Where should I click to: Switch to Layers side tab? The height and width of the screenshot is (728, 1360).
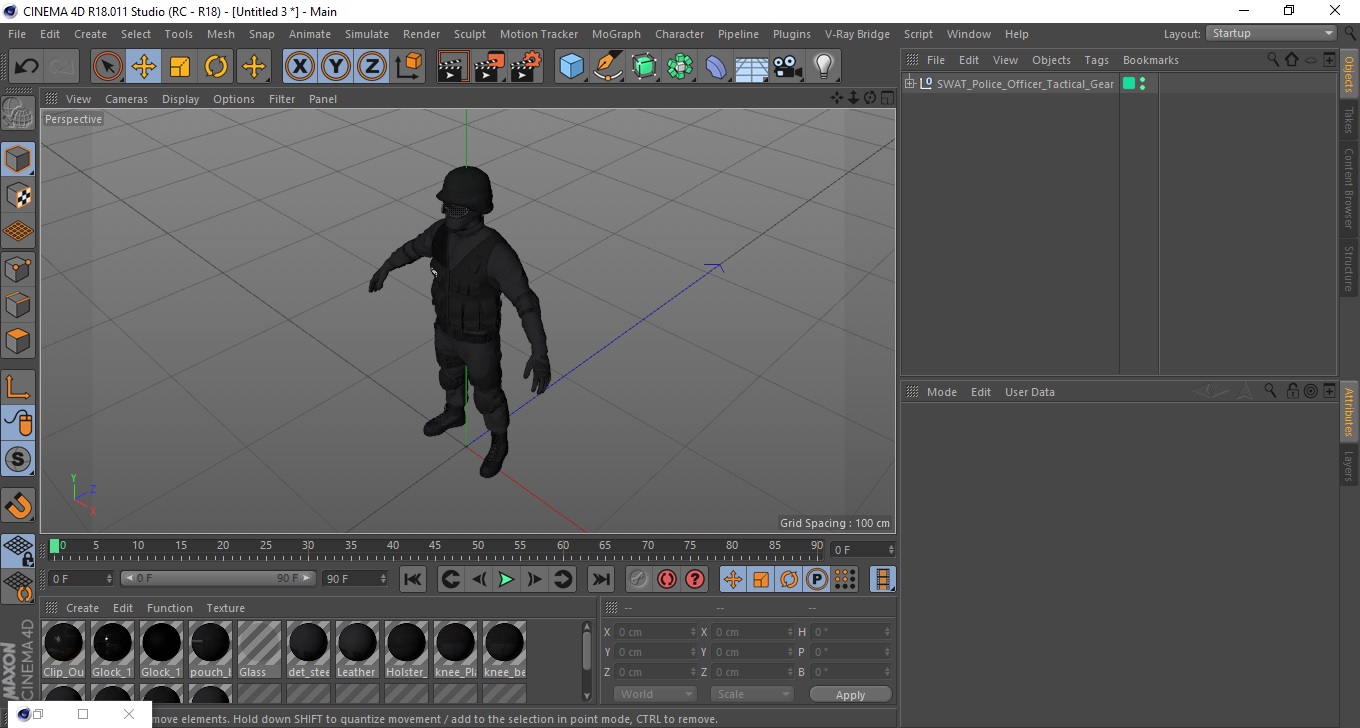pyautogui.click(x=1349, y=465)
